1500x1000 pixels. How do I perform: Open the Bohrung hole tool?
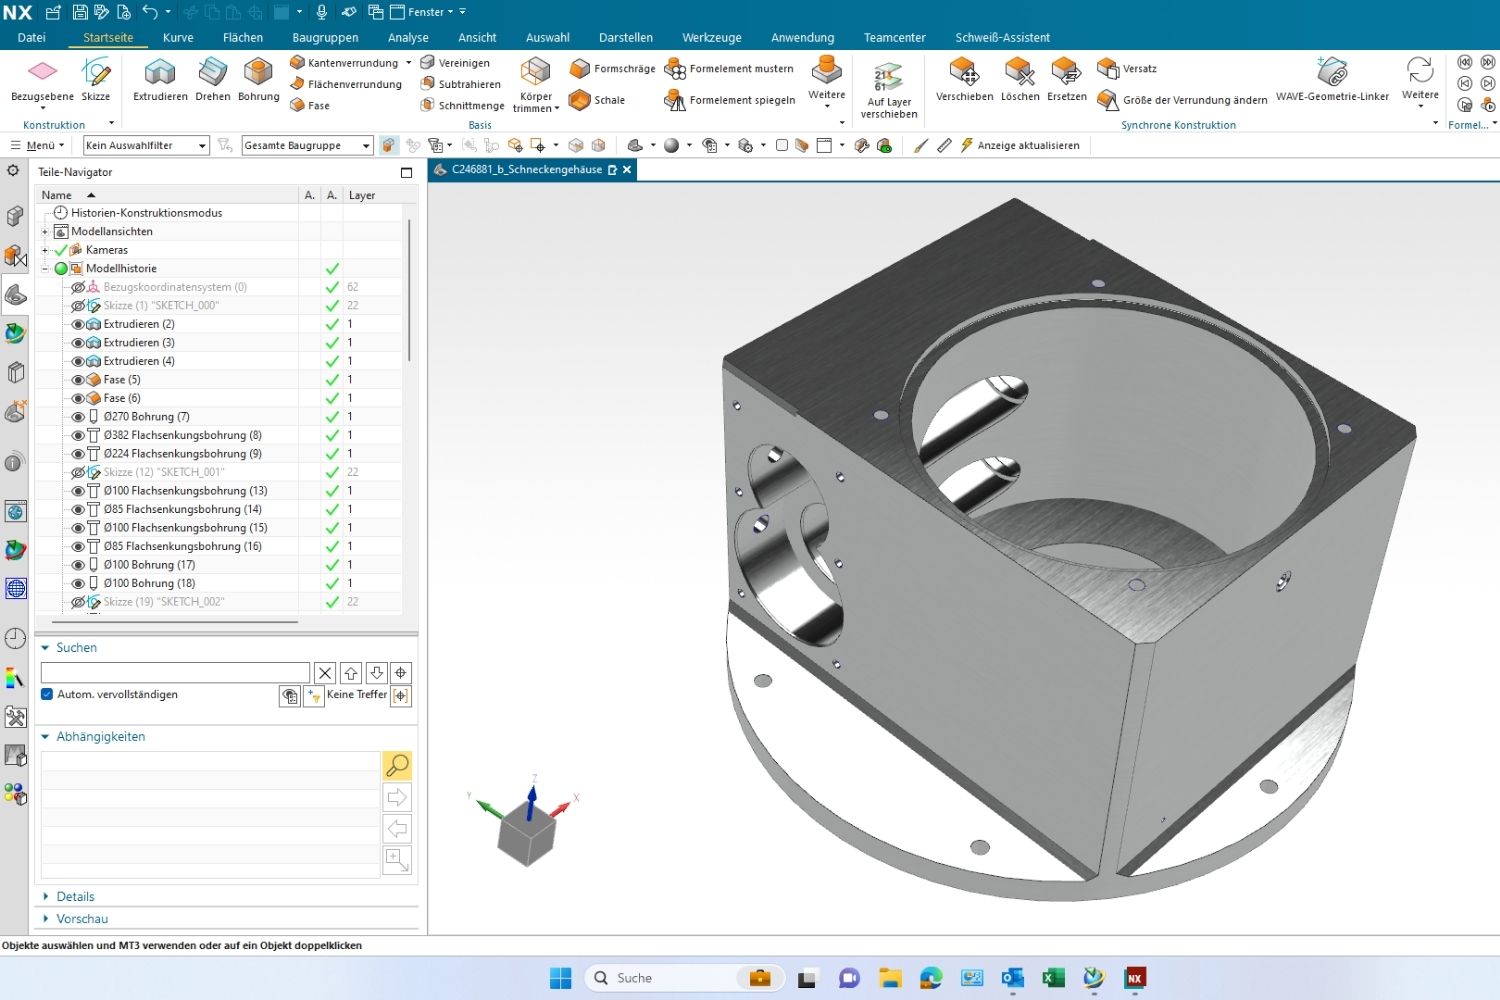click(x=258, y=78)
